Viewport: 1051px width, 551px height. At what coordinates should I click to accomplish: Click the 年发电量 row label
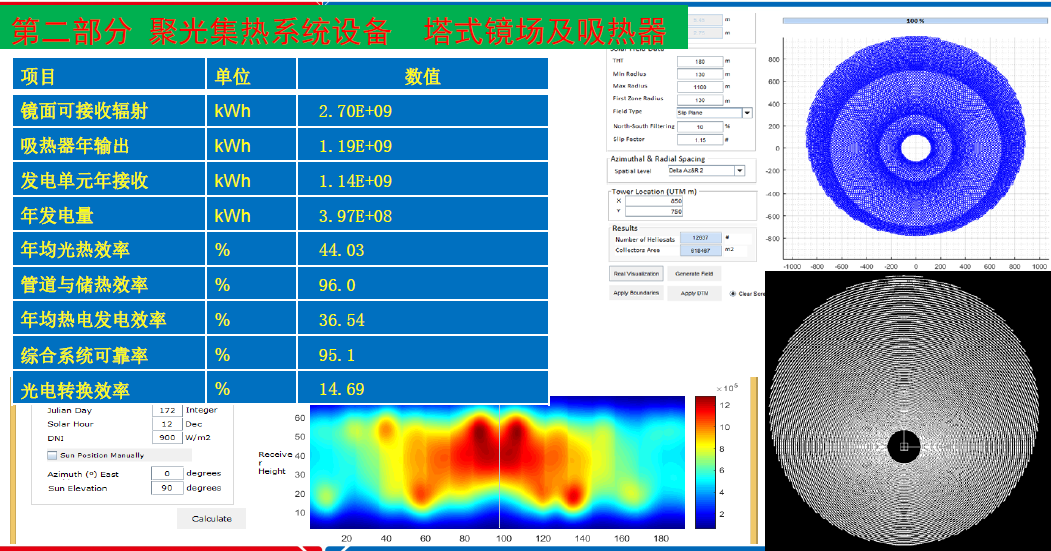click(x=56, y=216)
